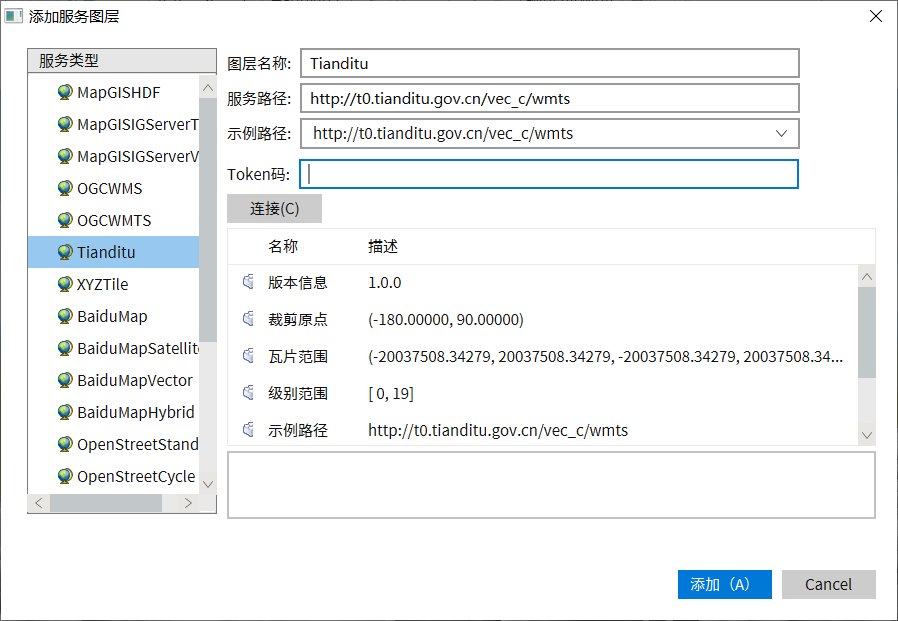Viewport: 898px width, 621px height.
Task: Click the service list scroll right arrow
Action: coord(188,503)
